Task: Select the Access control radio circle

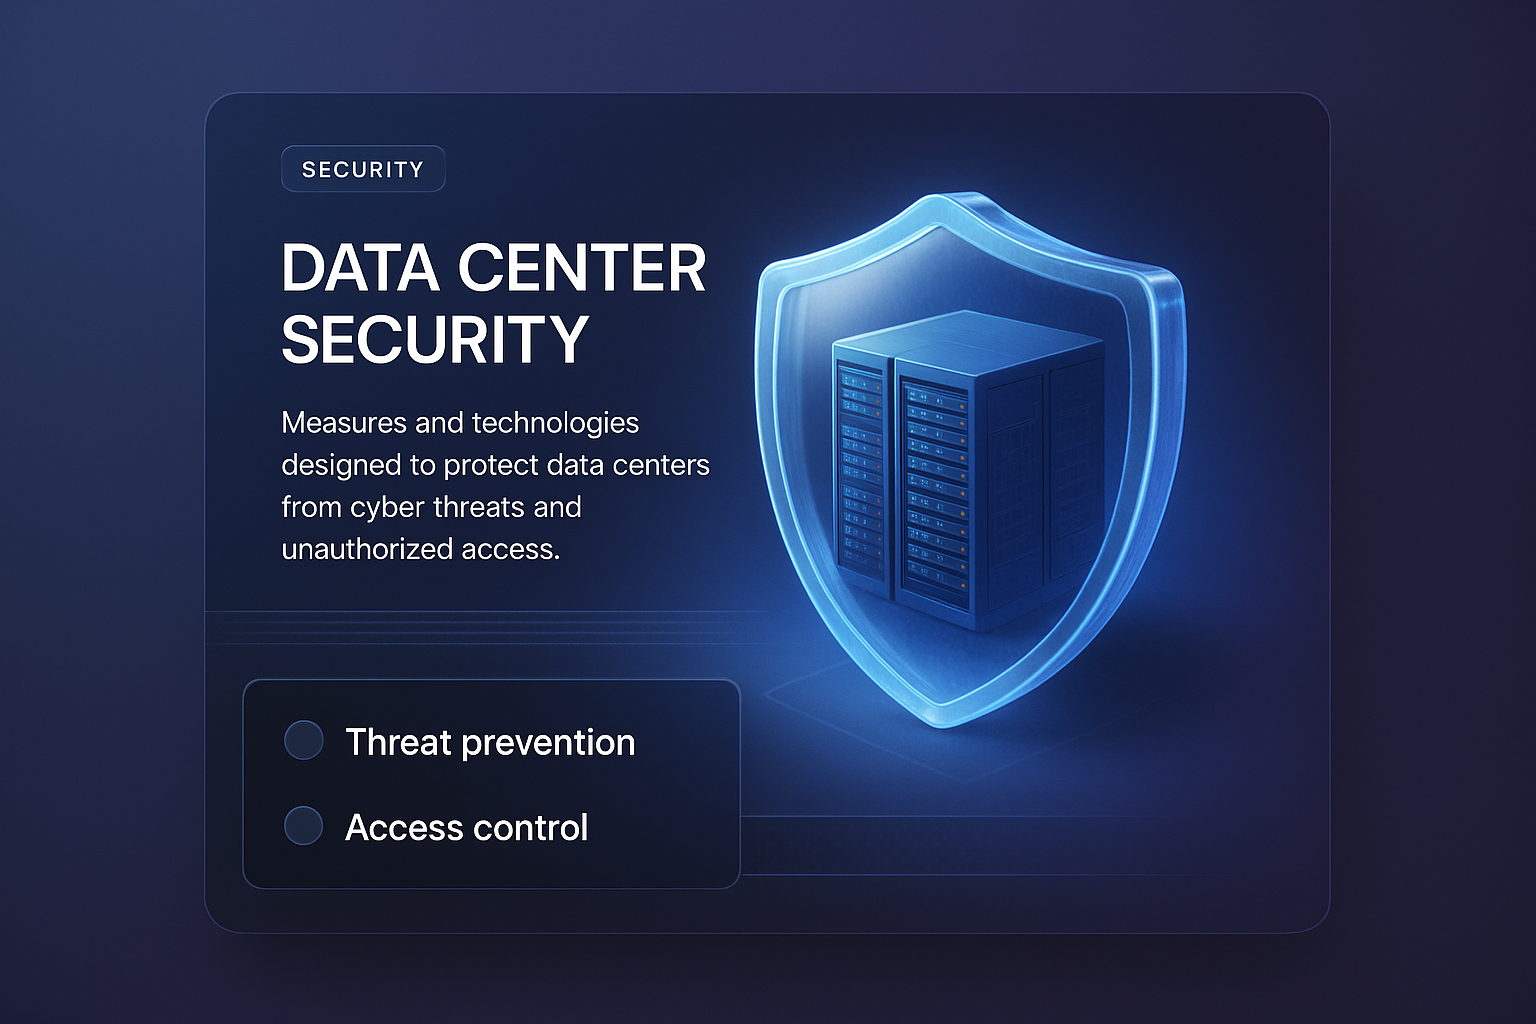Action: coord(303,826)
